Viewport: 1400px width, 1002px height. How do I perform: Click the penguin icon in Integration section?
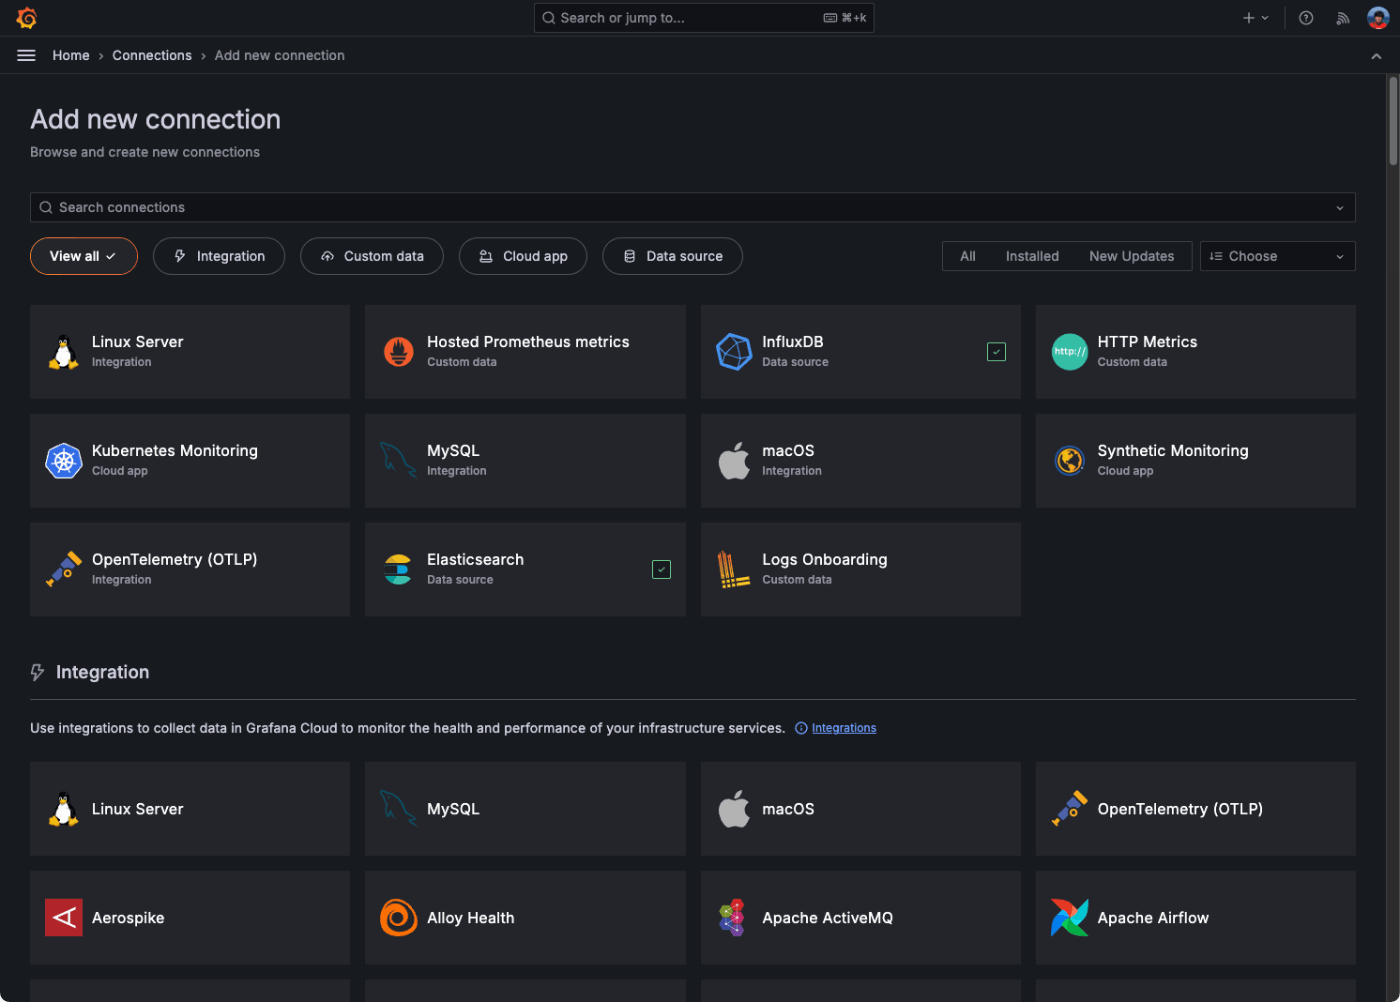pyautogui.click(x=64, y=809)
